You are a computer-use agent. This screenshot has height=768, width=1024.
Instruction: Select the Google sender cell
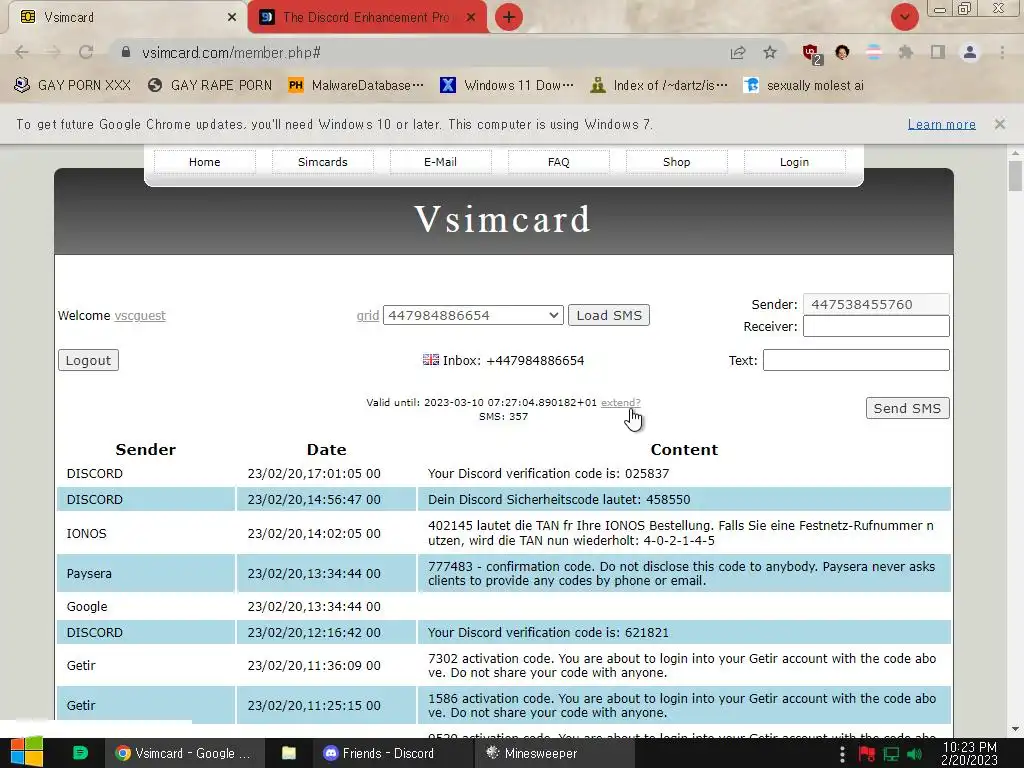pos(146,607)
